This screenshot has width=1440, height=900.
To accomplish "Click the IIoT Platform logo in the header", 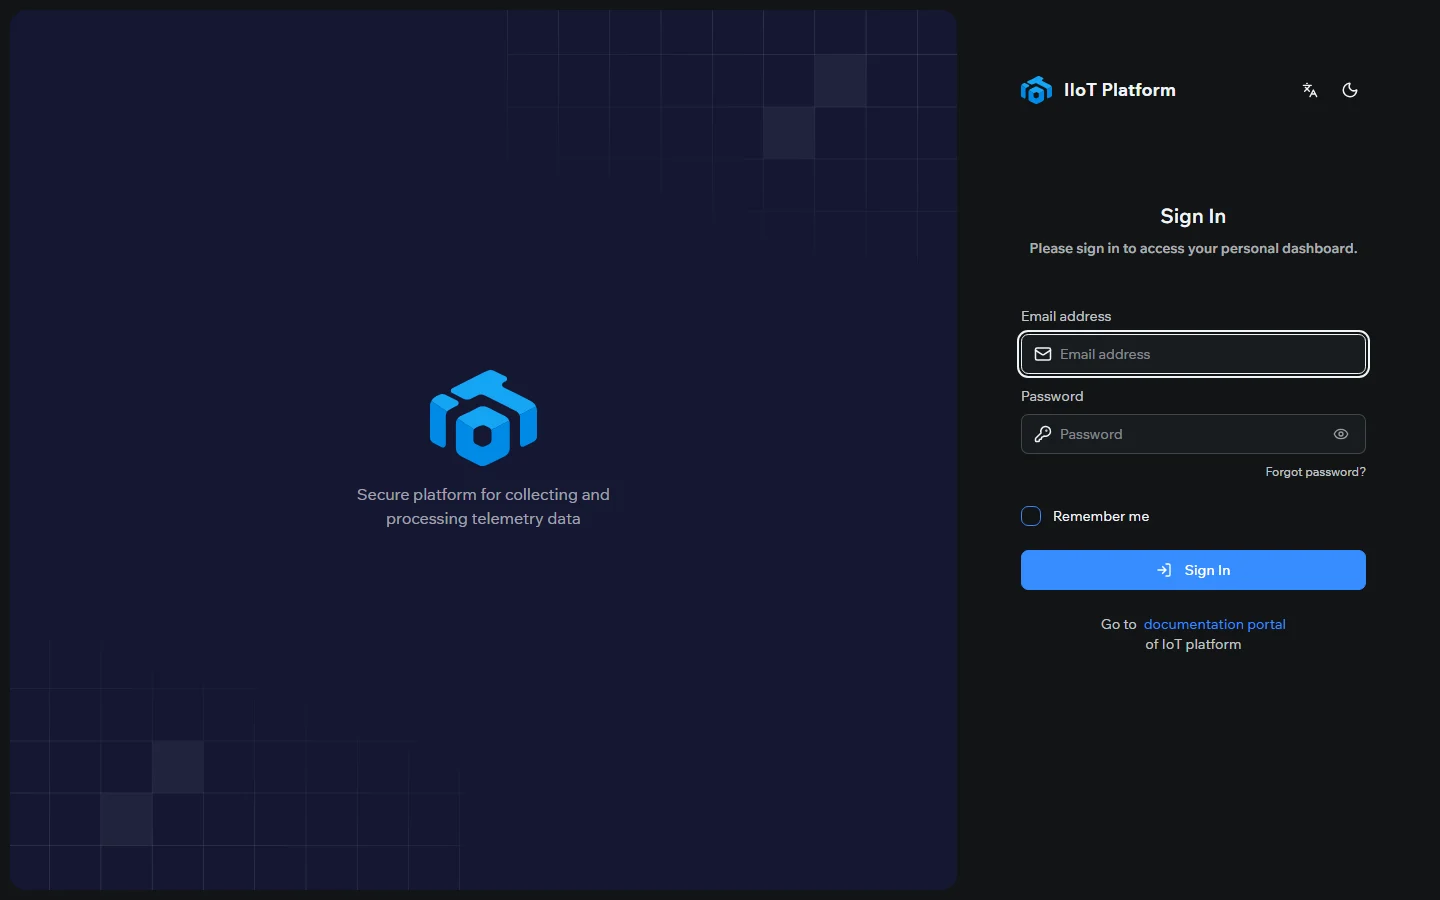I will [1036, 90].
